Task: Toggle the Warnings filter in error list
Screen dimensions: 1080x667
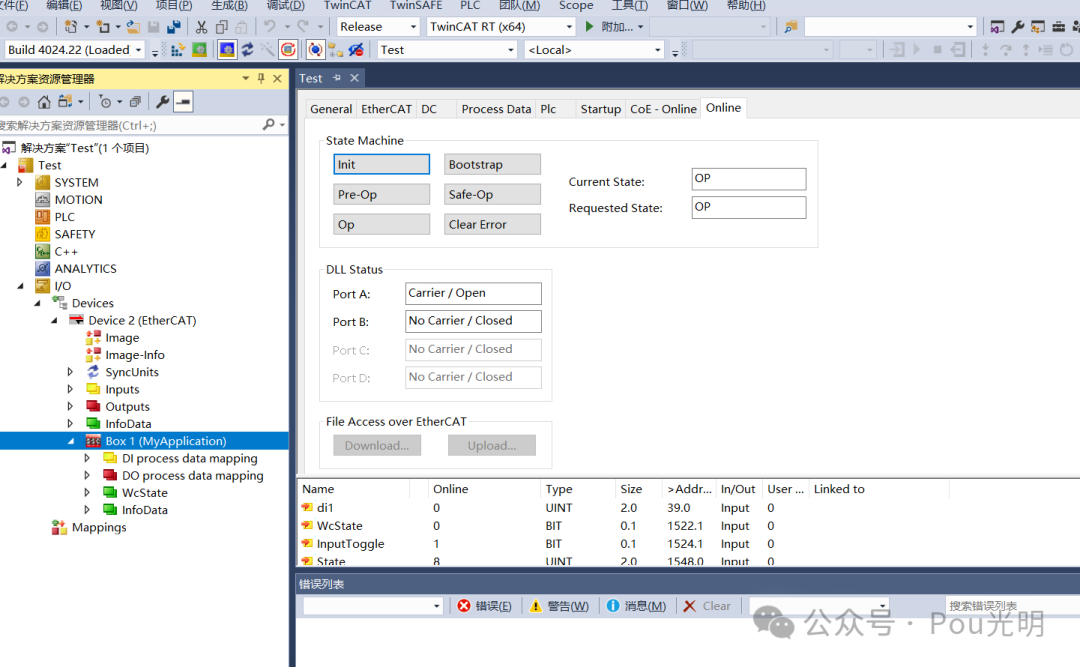Action: [559, 606]
